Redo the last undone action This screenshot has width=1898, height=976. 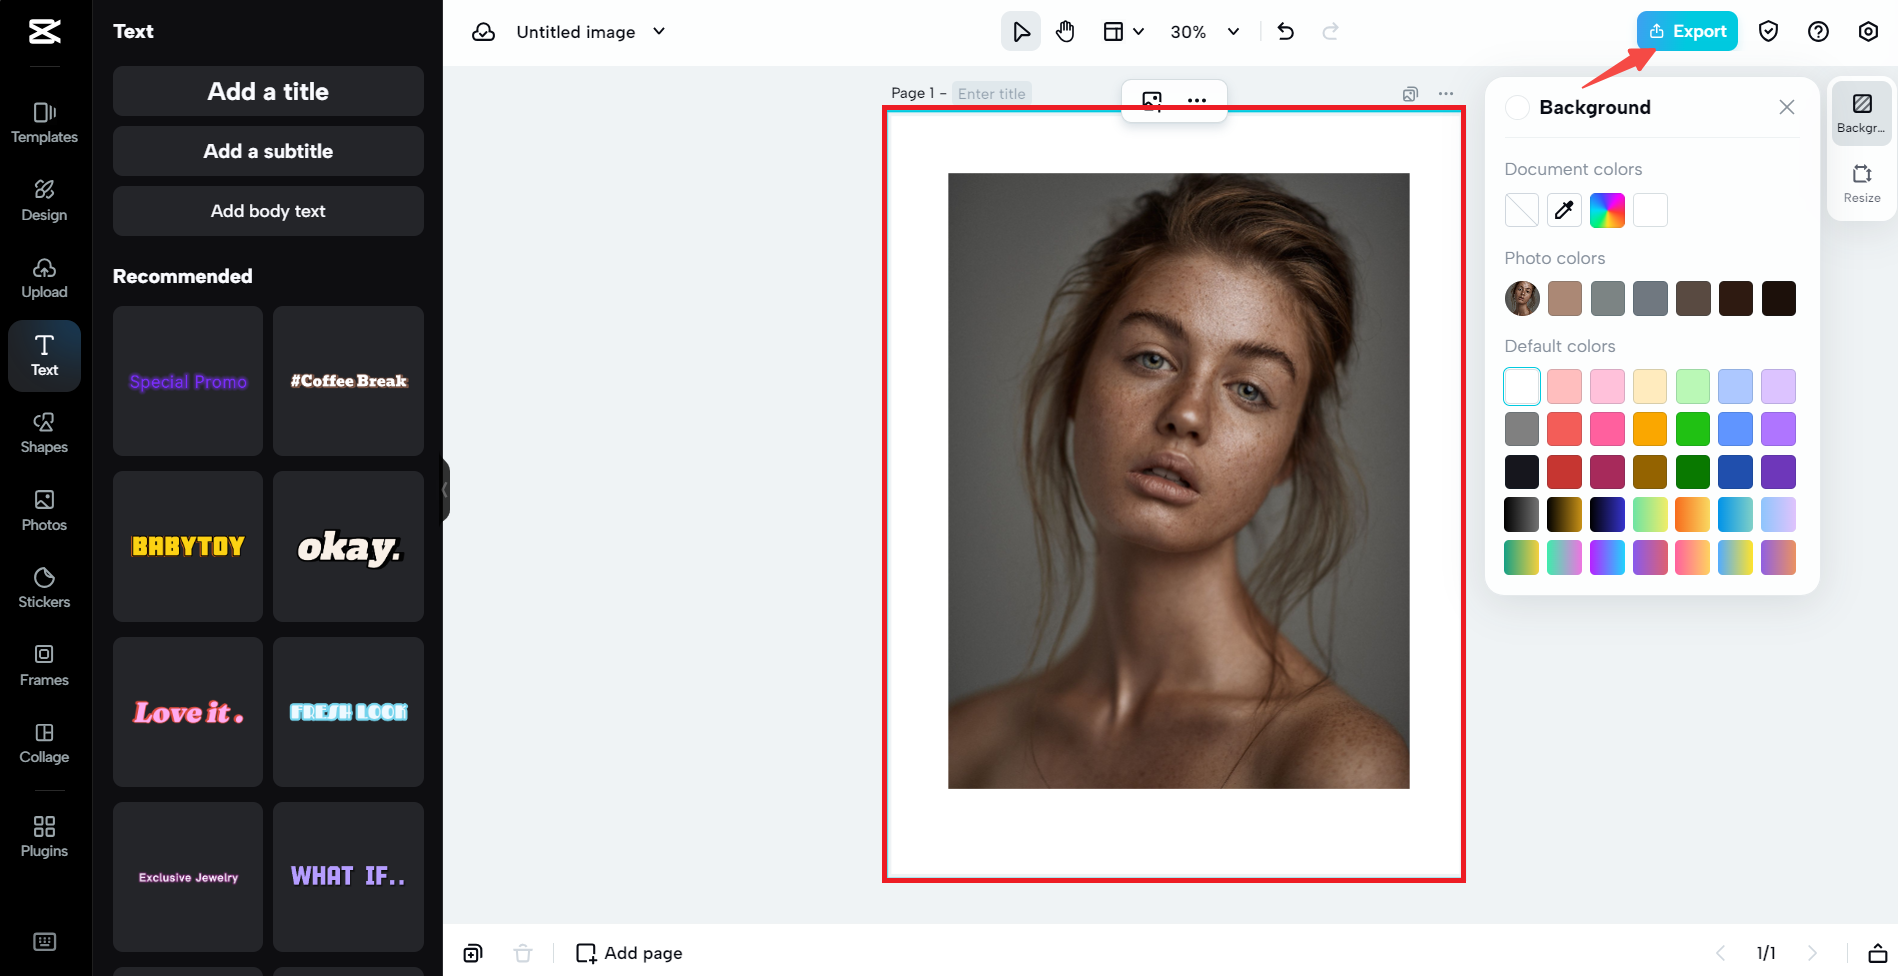[x=1330, y=32]
